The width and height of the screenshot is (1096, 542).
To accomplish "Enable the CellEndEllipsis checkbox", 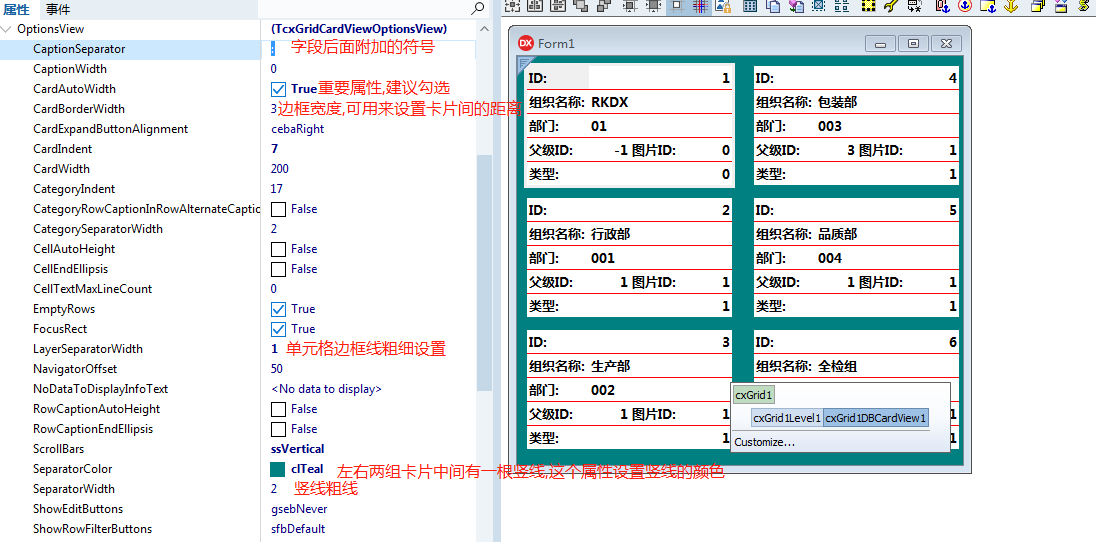I will coord(278,269).
